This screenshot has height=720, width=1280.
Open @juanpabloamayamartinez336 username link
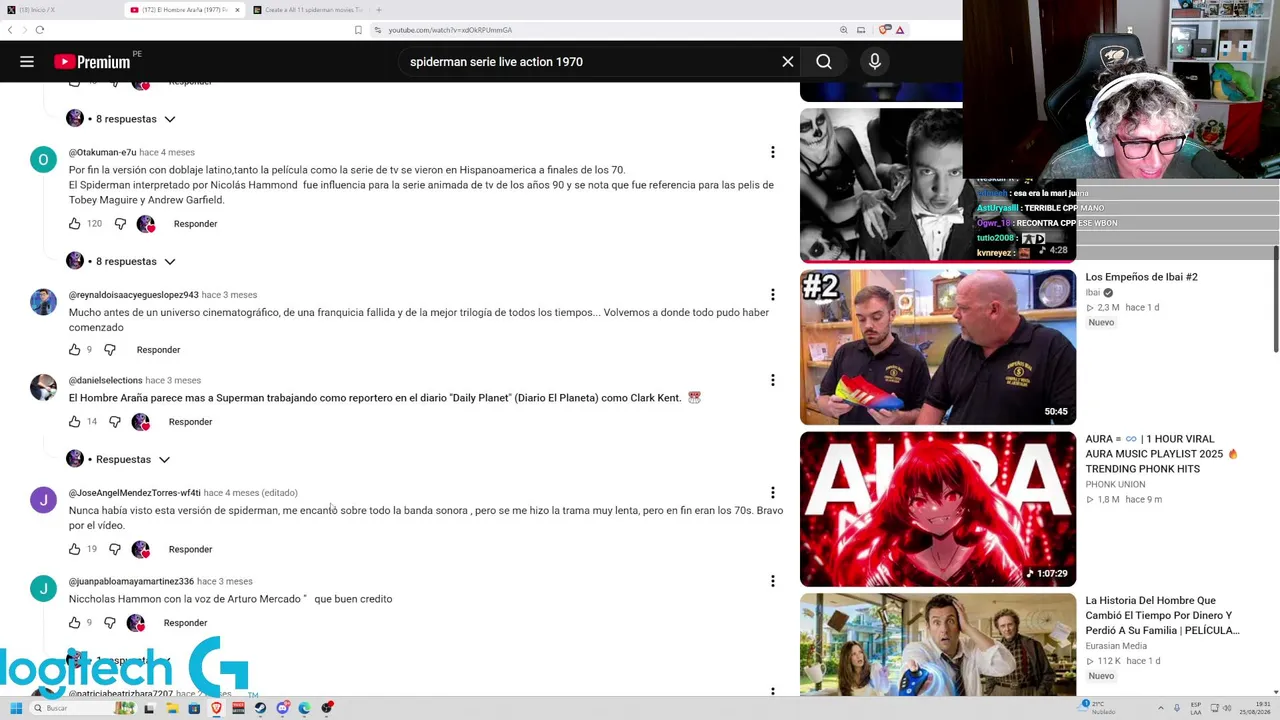click(x=131, y=581)
